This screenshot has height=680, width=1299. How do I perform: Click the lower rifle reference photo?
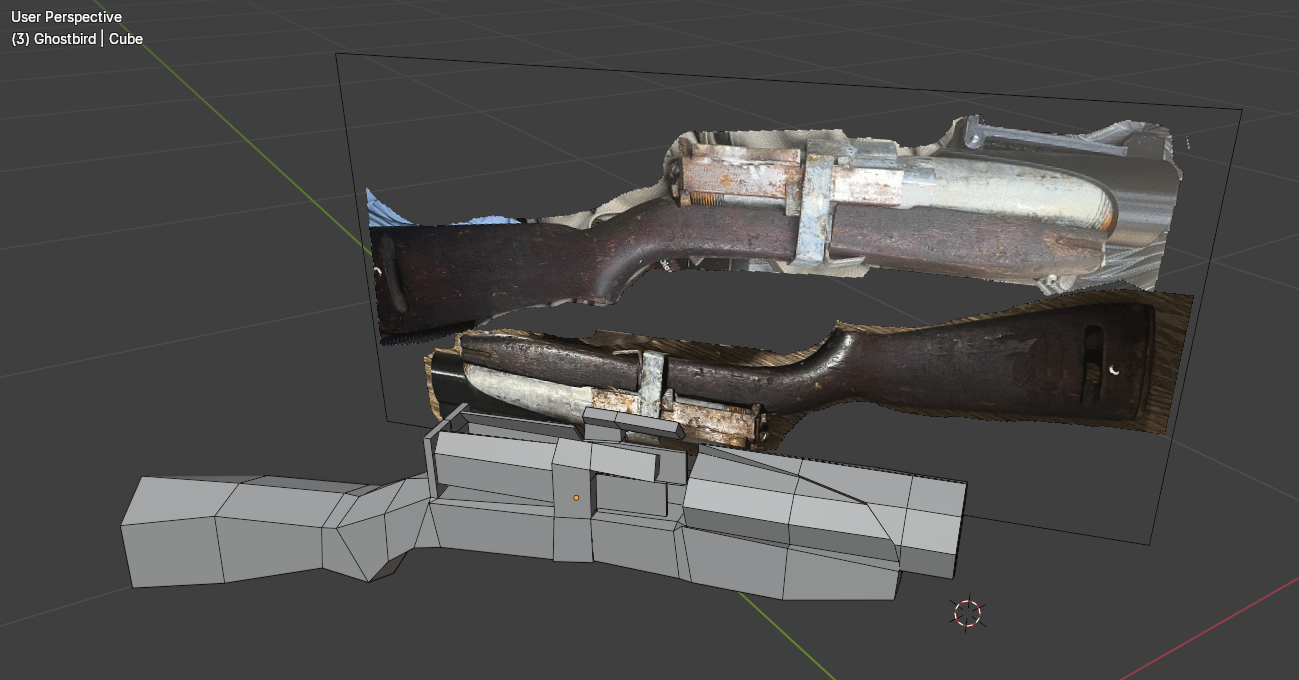point(810,375)
